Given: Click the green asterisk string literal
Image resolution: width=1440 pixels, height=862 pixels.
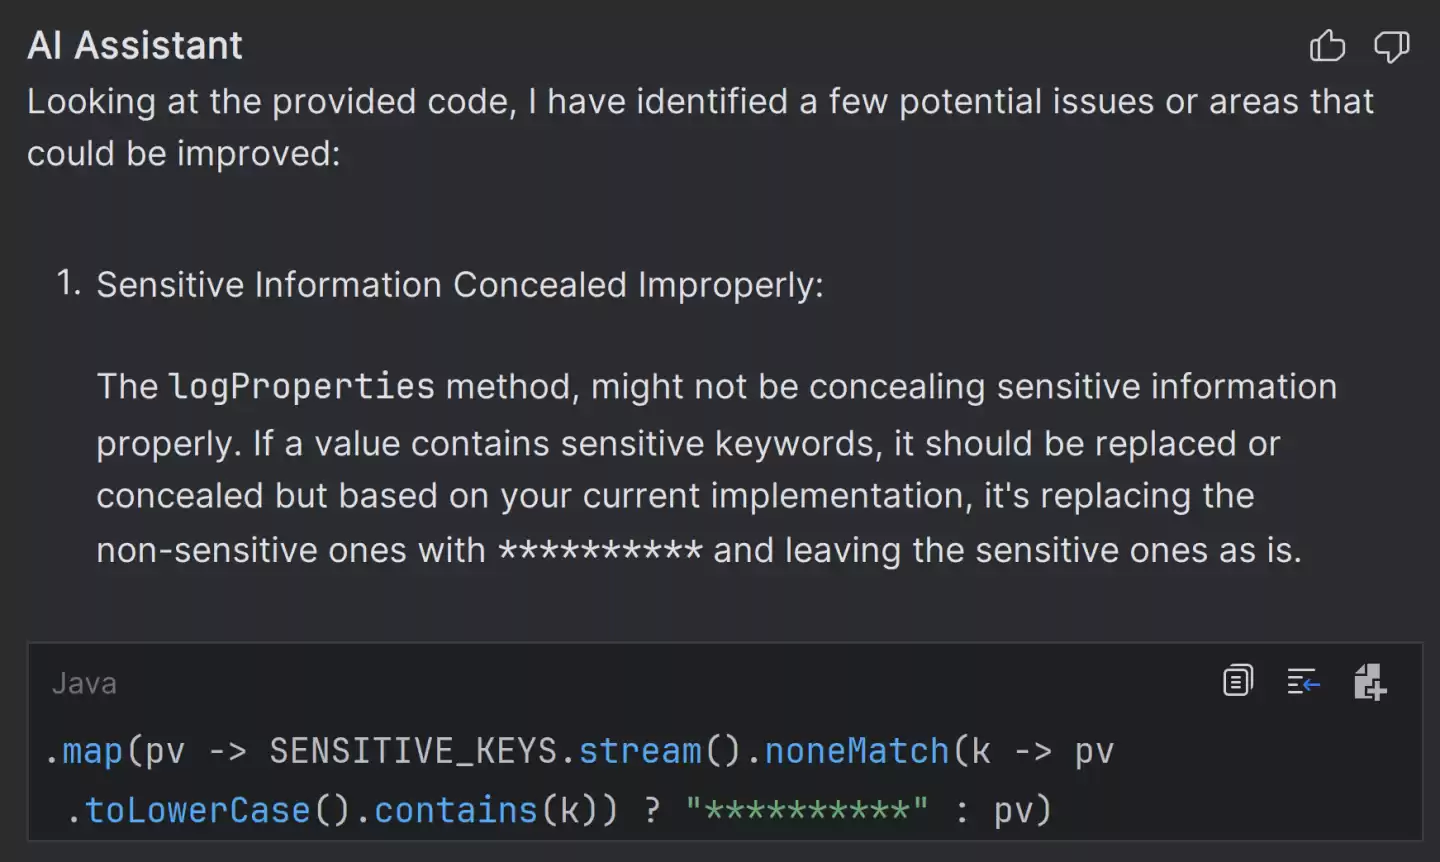Looking at the screenshot, I should pos(807,810).
